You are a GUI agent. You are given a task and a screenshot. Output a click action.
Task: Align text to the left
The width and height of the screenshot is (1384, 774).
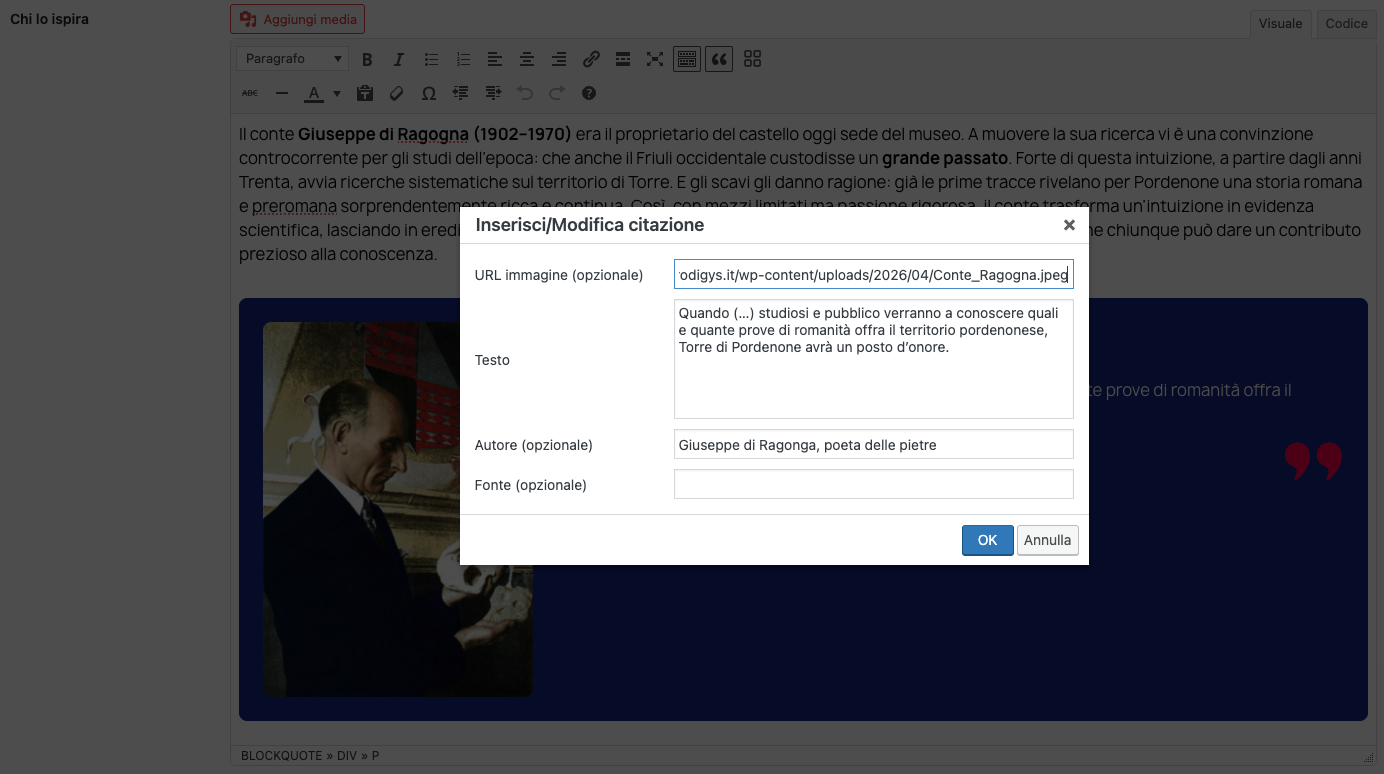point(495,59)
